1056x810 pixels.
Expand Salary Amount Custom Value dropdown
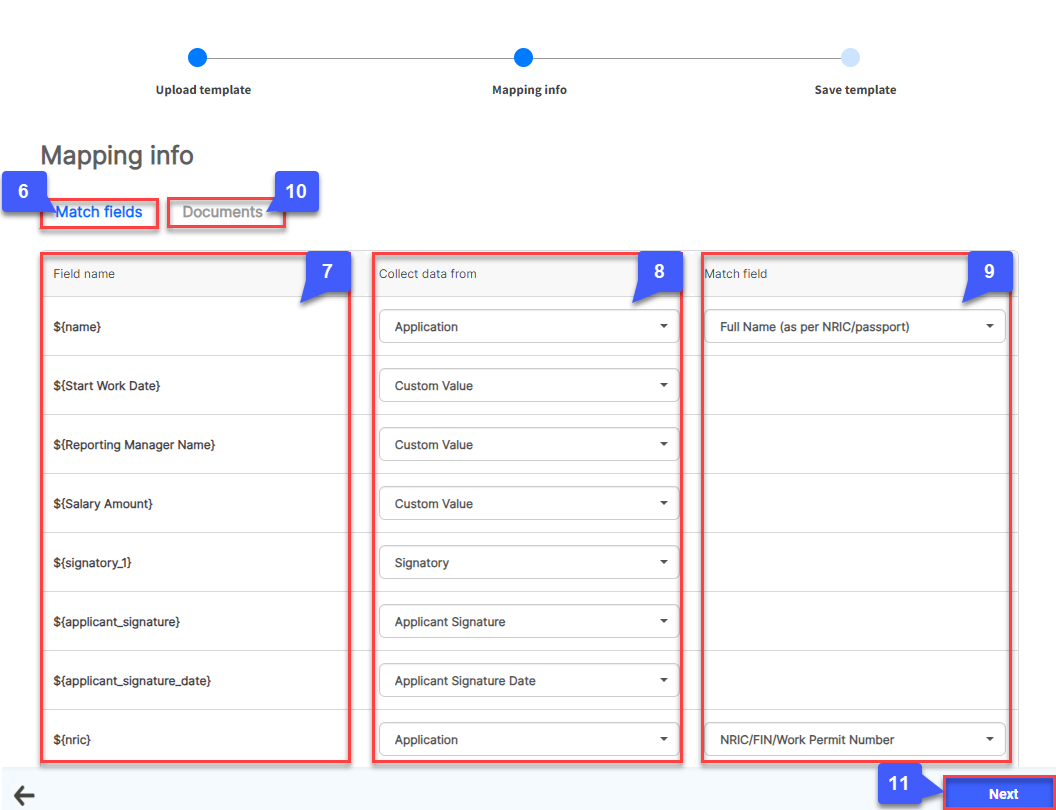[528, 504]
